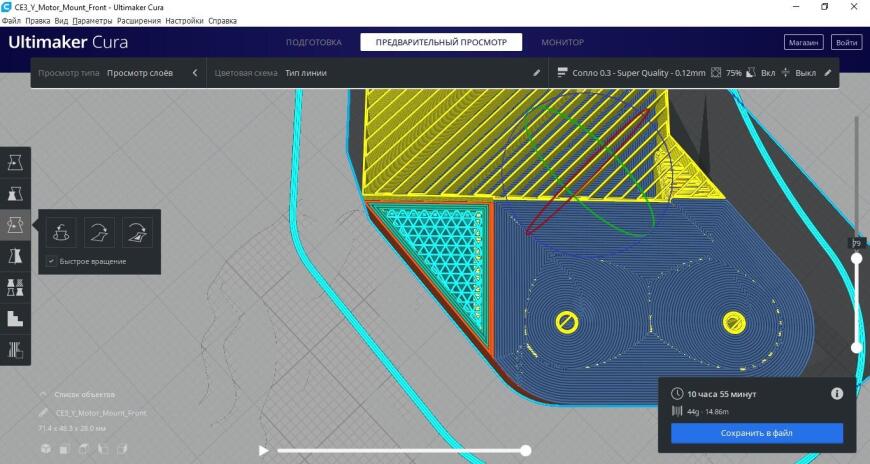The height and width of the screenshot is (464, 870).
Task: Click the adhesion Выкл icon
Action: click(785, 73)
